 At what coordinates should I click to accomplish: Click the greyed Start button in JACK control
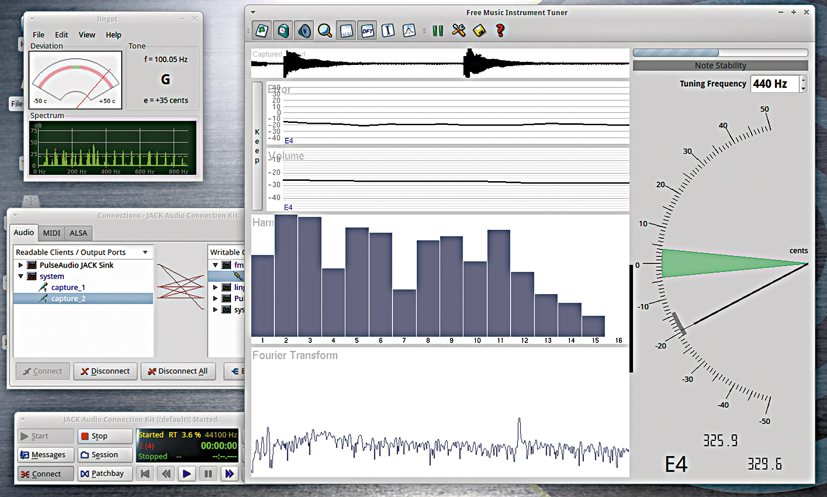click(45, 436)
